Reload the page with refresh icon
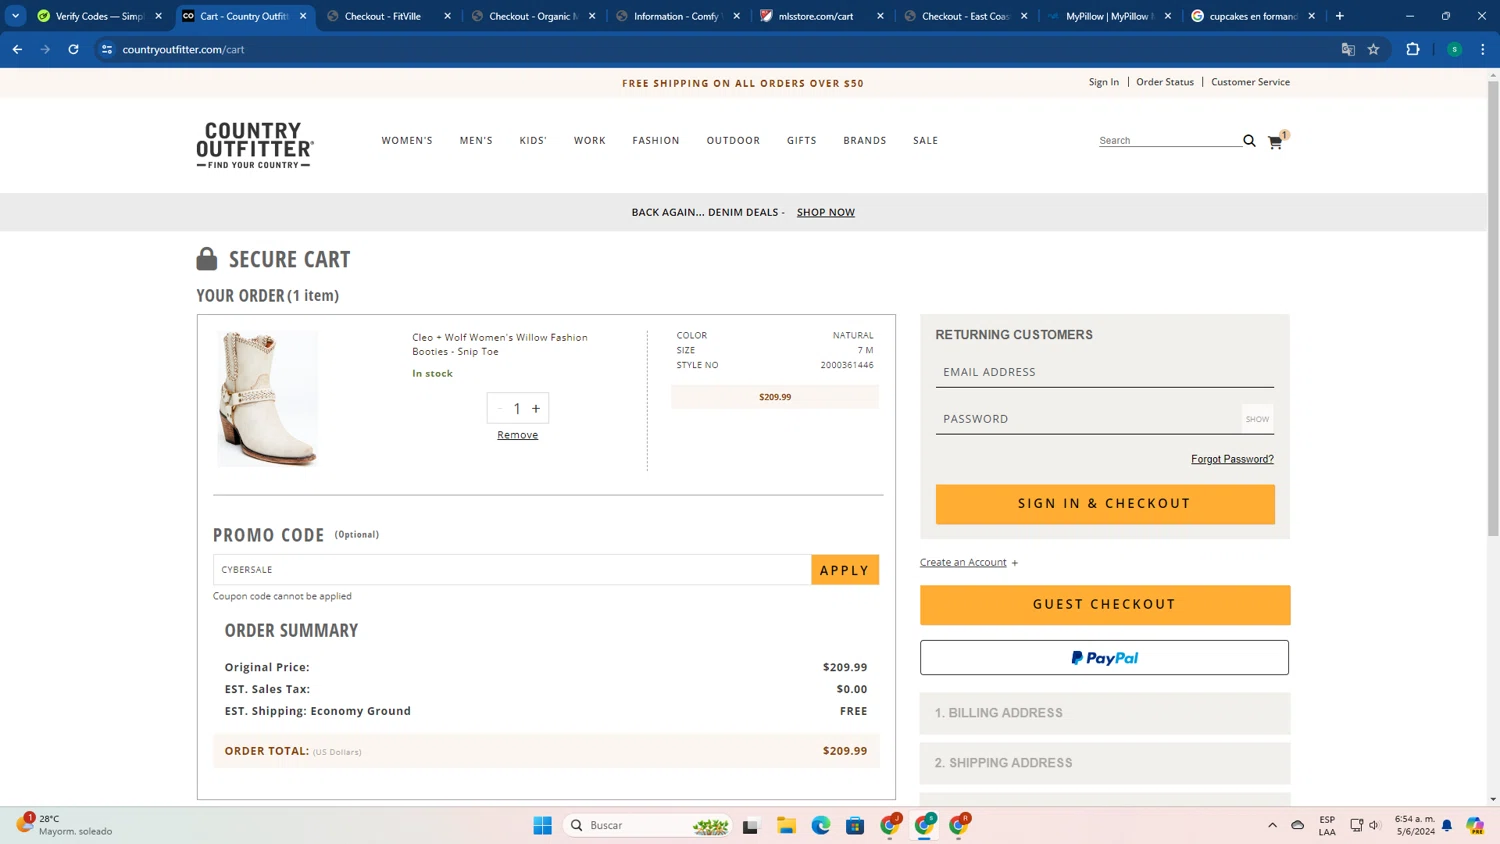The width and height of the screenshot is (1500, 844). (x=73, y=49)
